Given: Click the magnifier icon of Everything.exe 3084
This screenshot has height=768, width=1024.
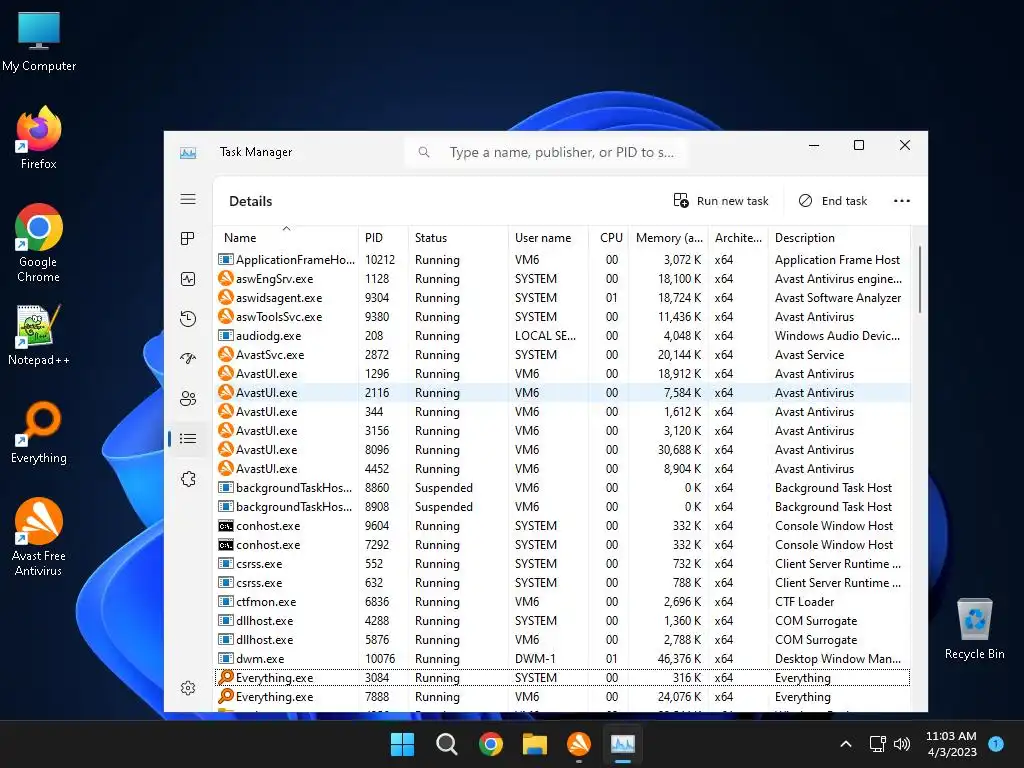Looking at the screenshot, I should pos(225,677).
